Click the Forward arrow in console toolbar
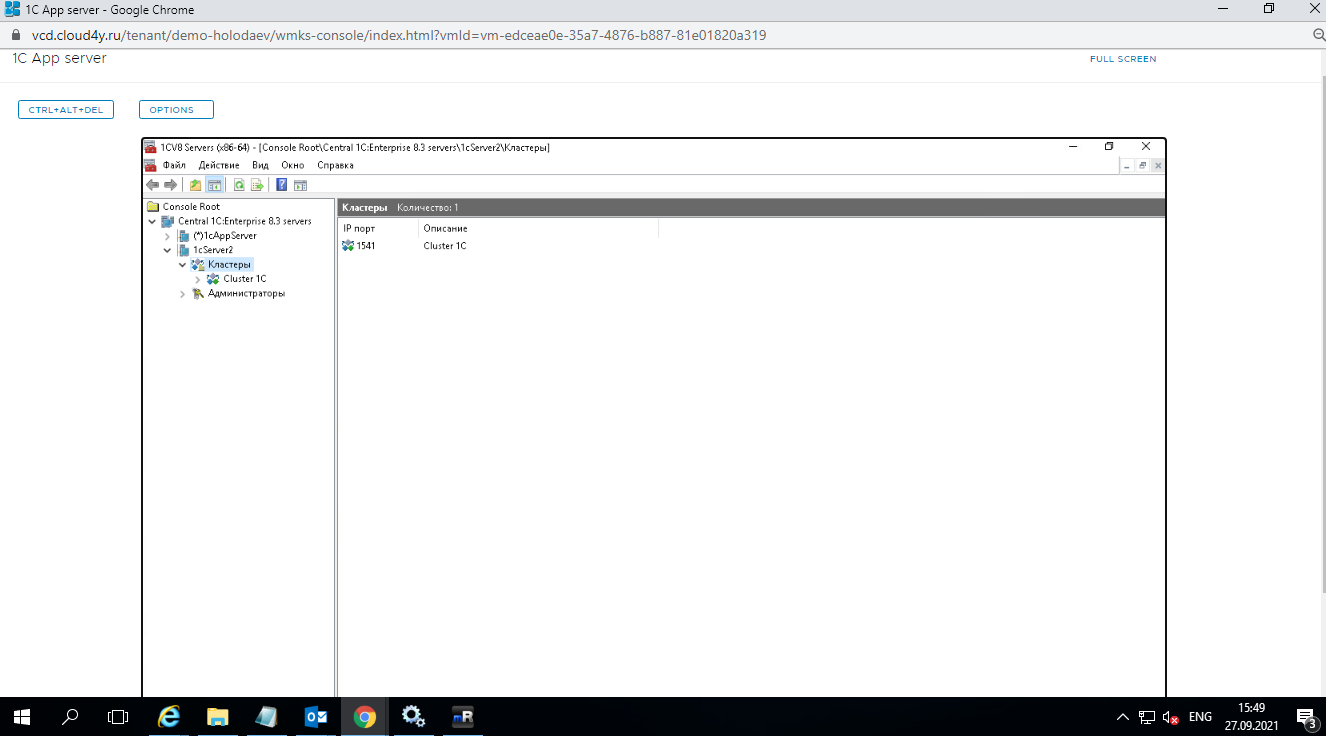 [x=170, y=185]
